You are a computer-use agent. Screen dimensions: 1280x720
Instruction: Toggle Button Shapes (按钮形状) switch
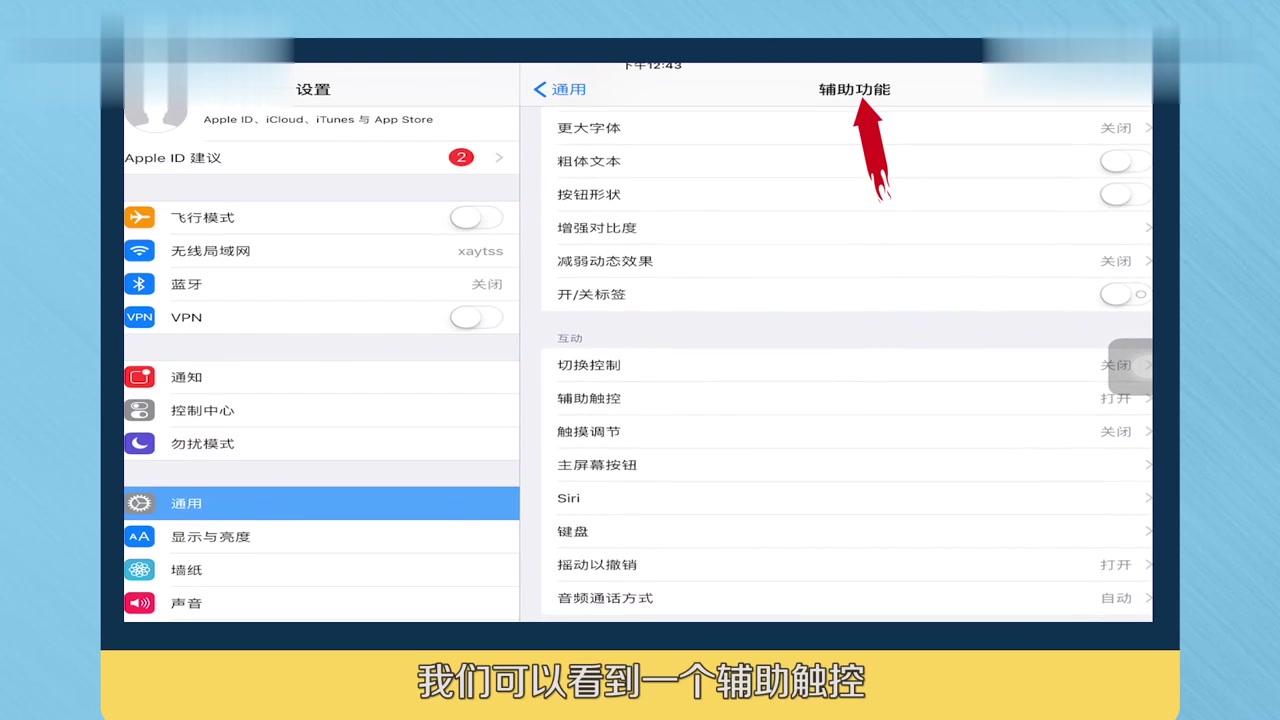[1125, 194]
